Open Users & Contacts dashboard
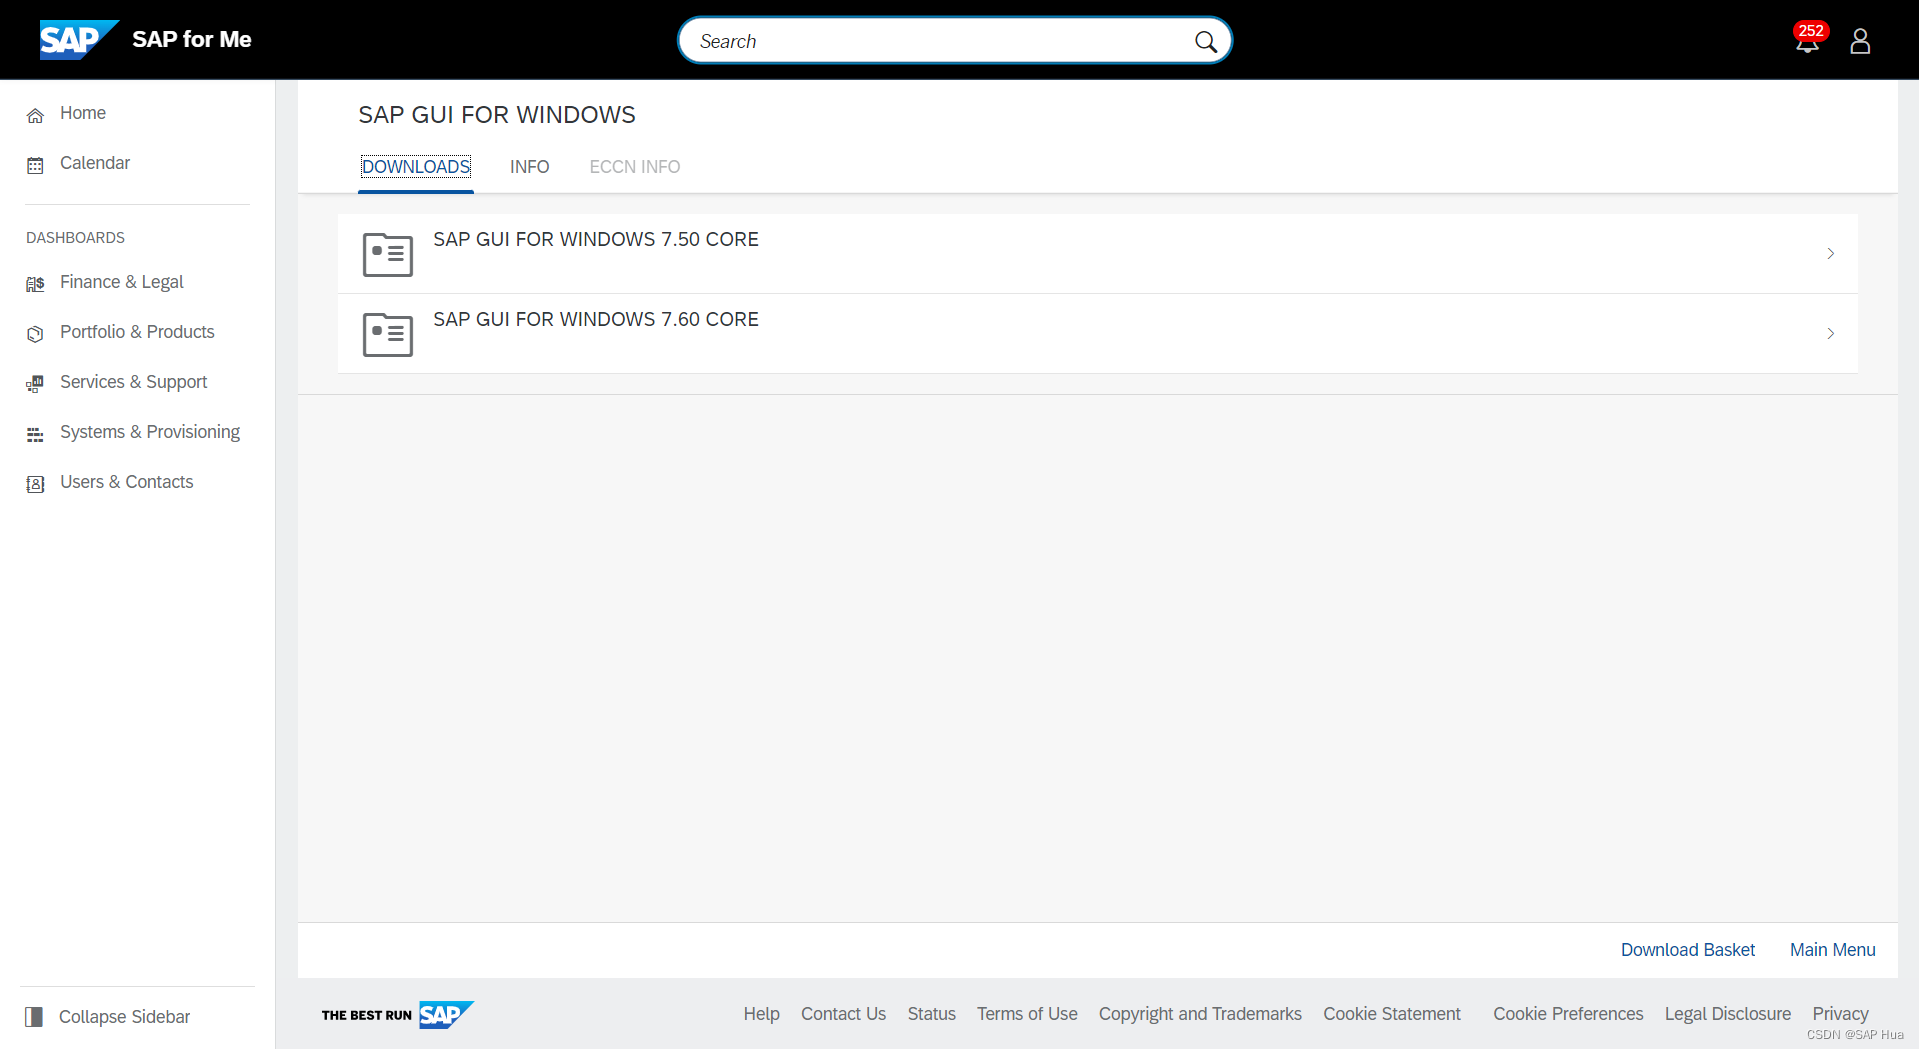Image resolution: width=1919 pixels, height=1049 pixels. (127, 482)
